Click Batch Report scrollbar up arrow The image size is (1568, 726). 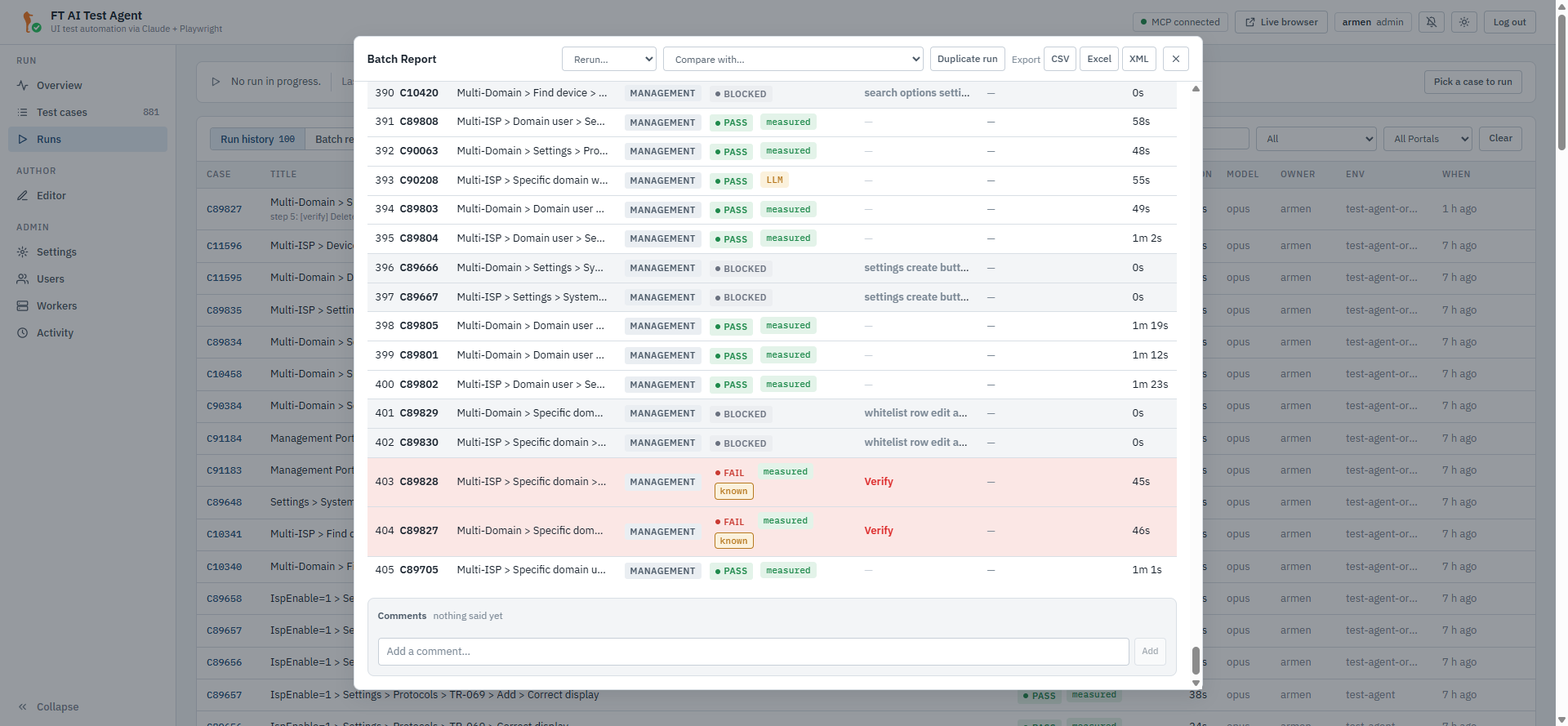1195,89
